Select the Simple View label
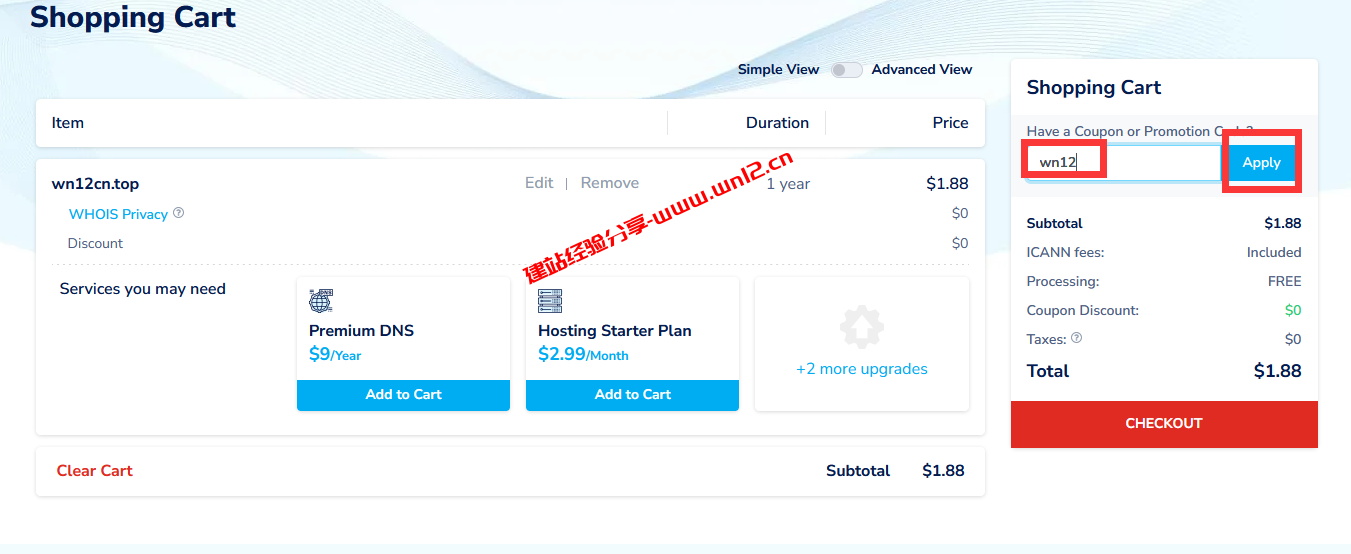 pos(778,70)
